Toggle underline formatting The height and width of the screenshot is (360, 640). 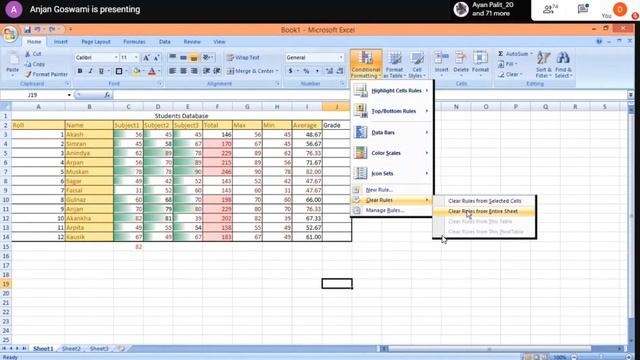101,71
